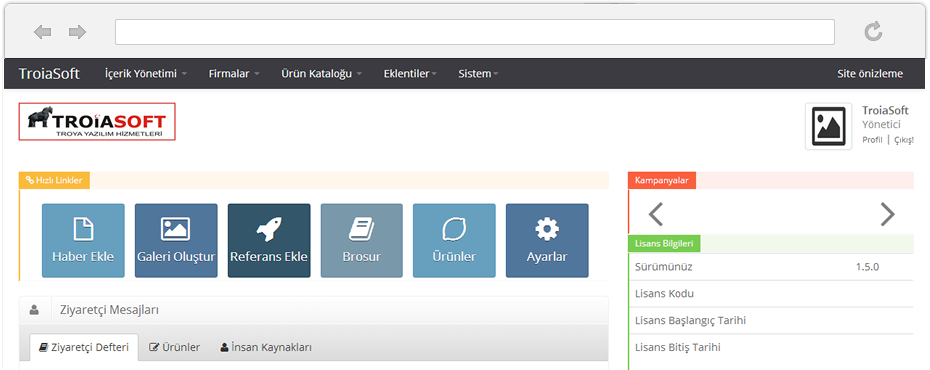The width and height of the screenshot is (930, 370).
Task: Click the Çıkış logout link
Action: coord(903,140)
